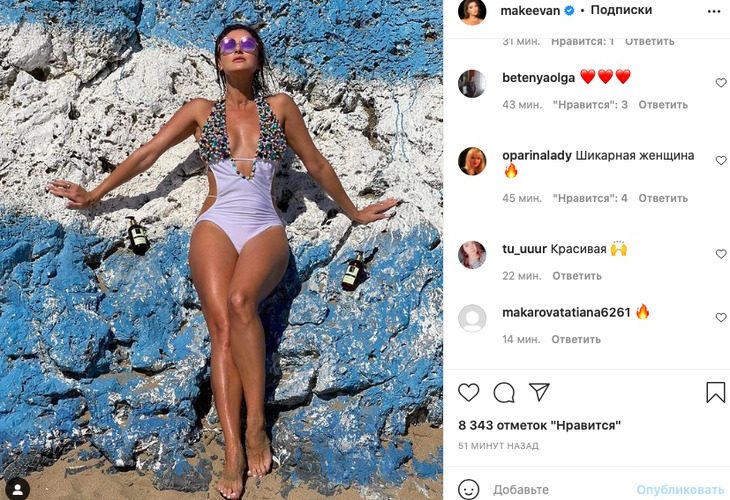Save post with bookmark icon
Viewport: 730px width, 500px height.
(x=716, y=392)
